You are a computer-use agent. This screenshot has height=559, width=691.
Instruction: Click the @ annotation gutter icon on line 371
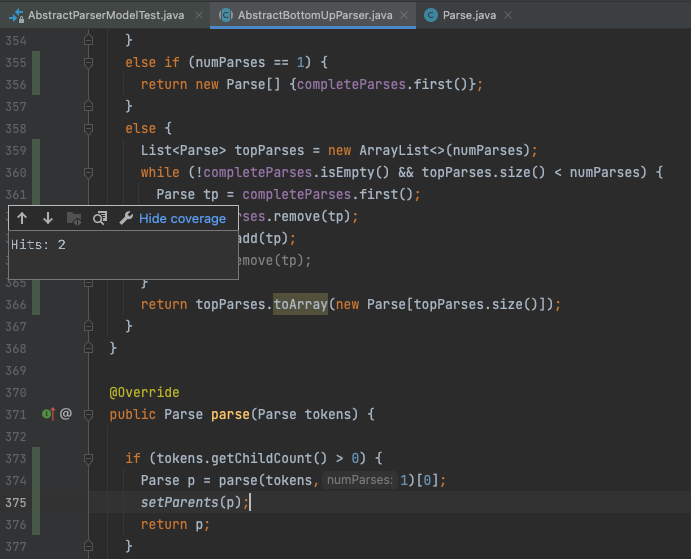point(66,414)
